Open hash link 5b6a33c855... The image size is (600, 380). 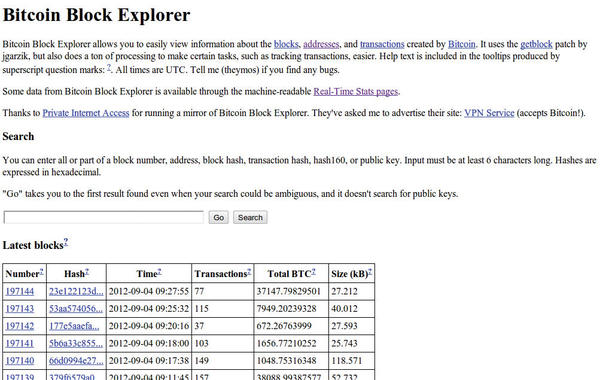pos(76,343)
